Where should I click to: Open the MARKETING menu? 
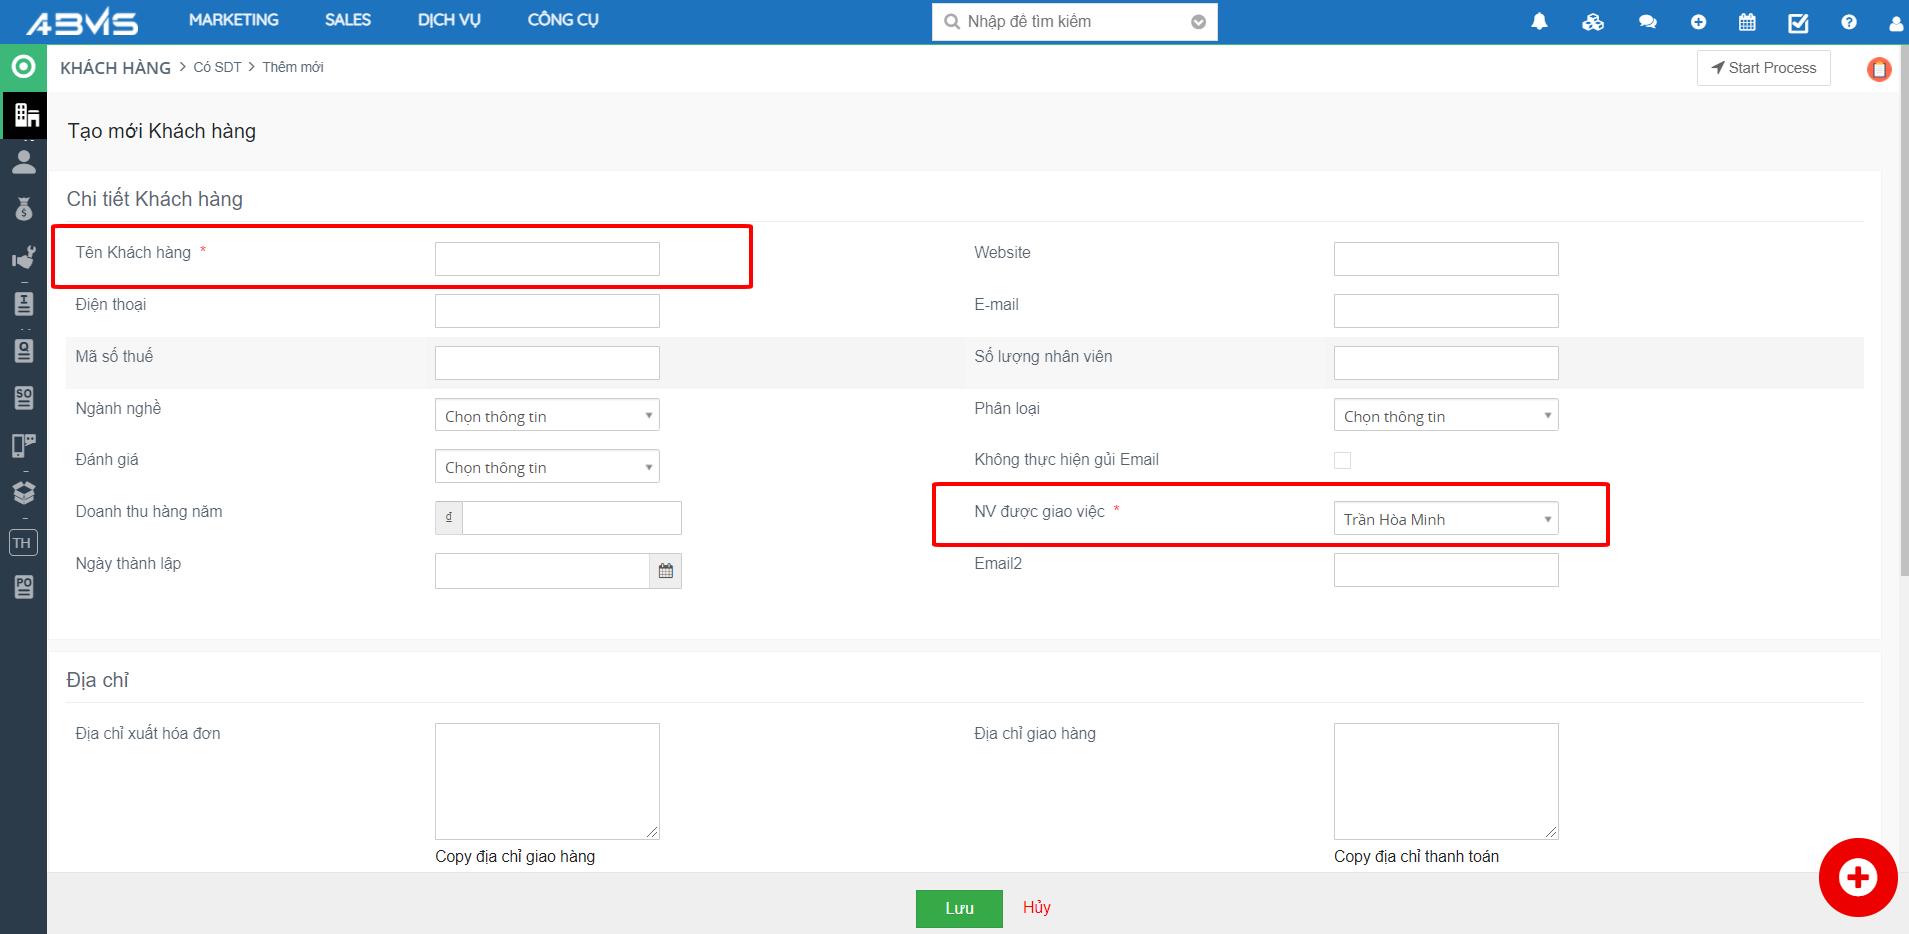(233, 20)
